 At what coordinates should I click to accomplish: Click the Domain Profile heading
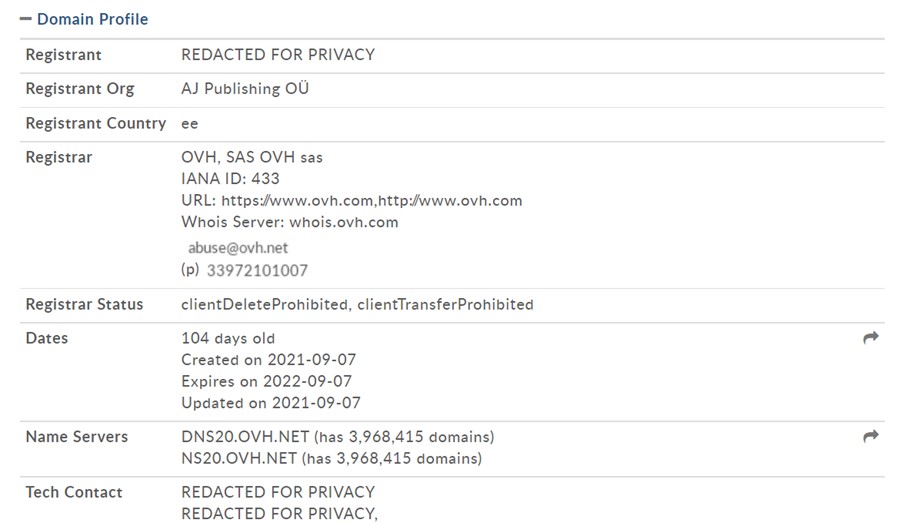pyautogui.click(x=92, y=19)
